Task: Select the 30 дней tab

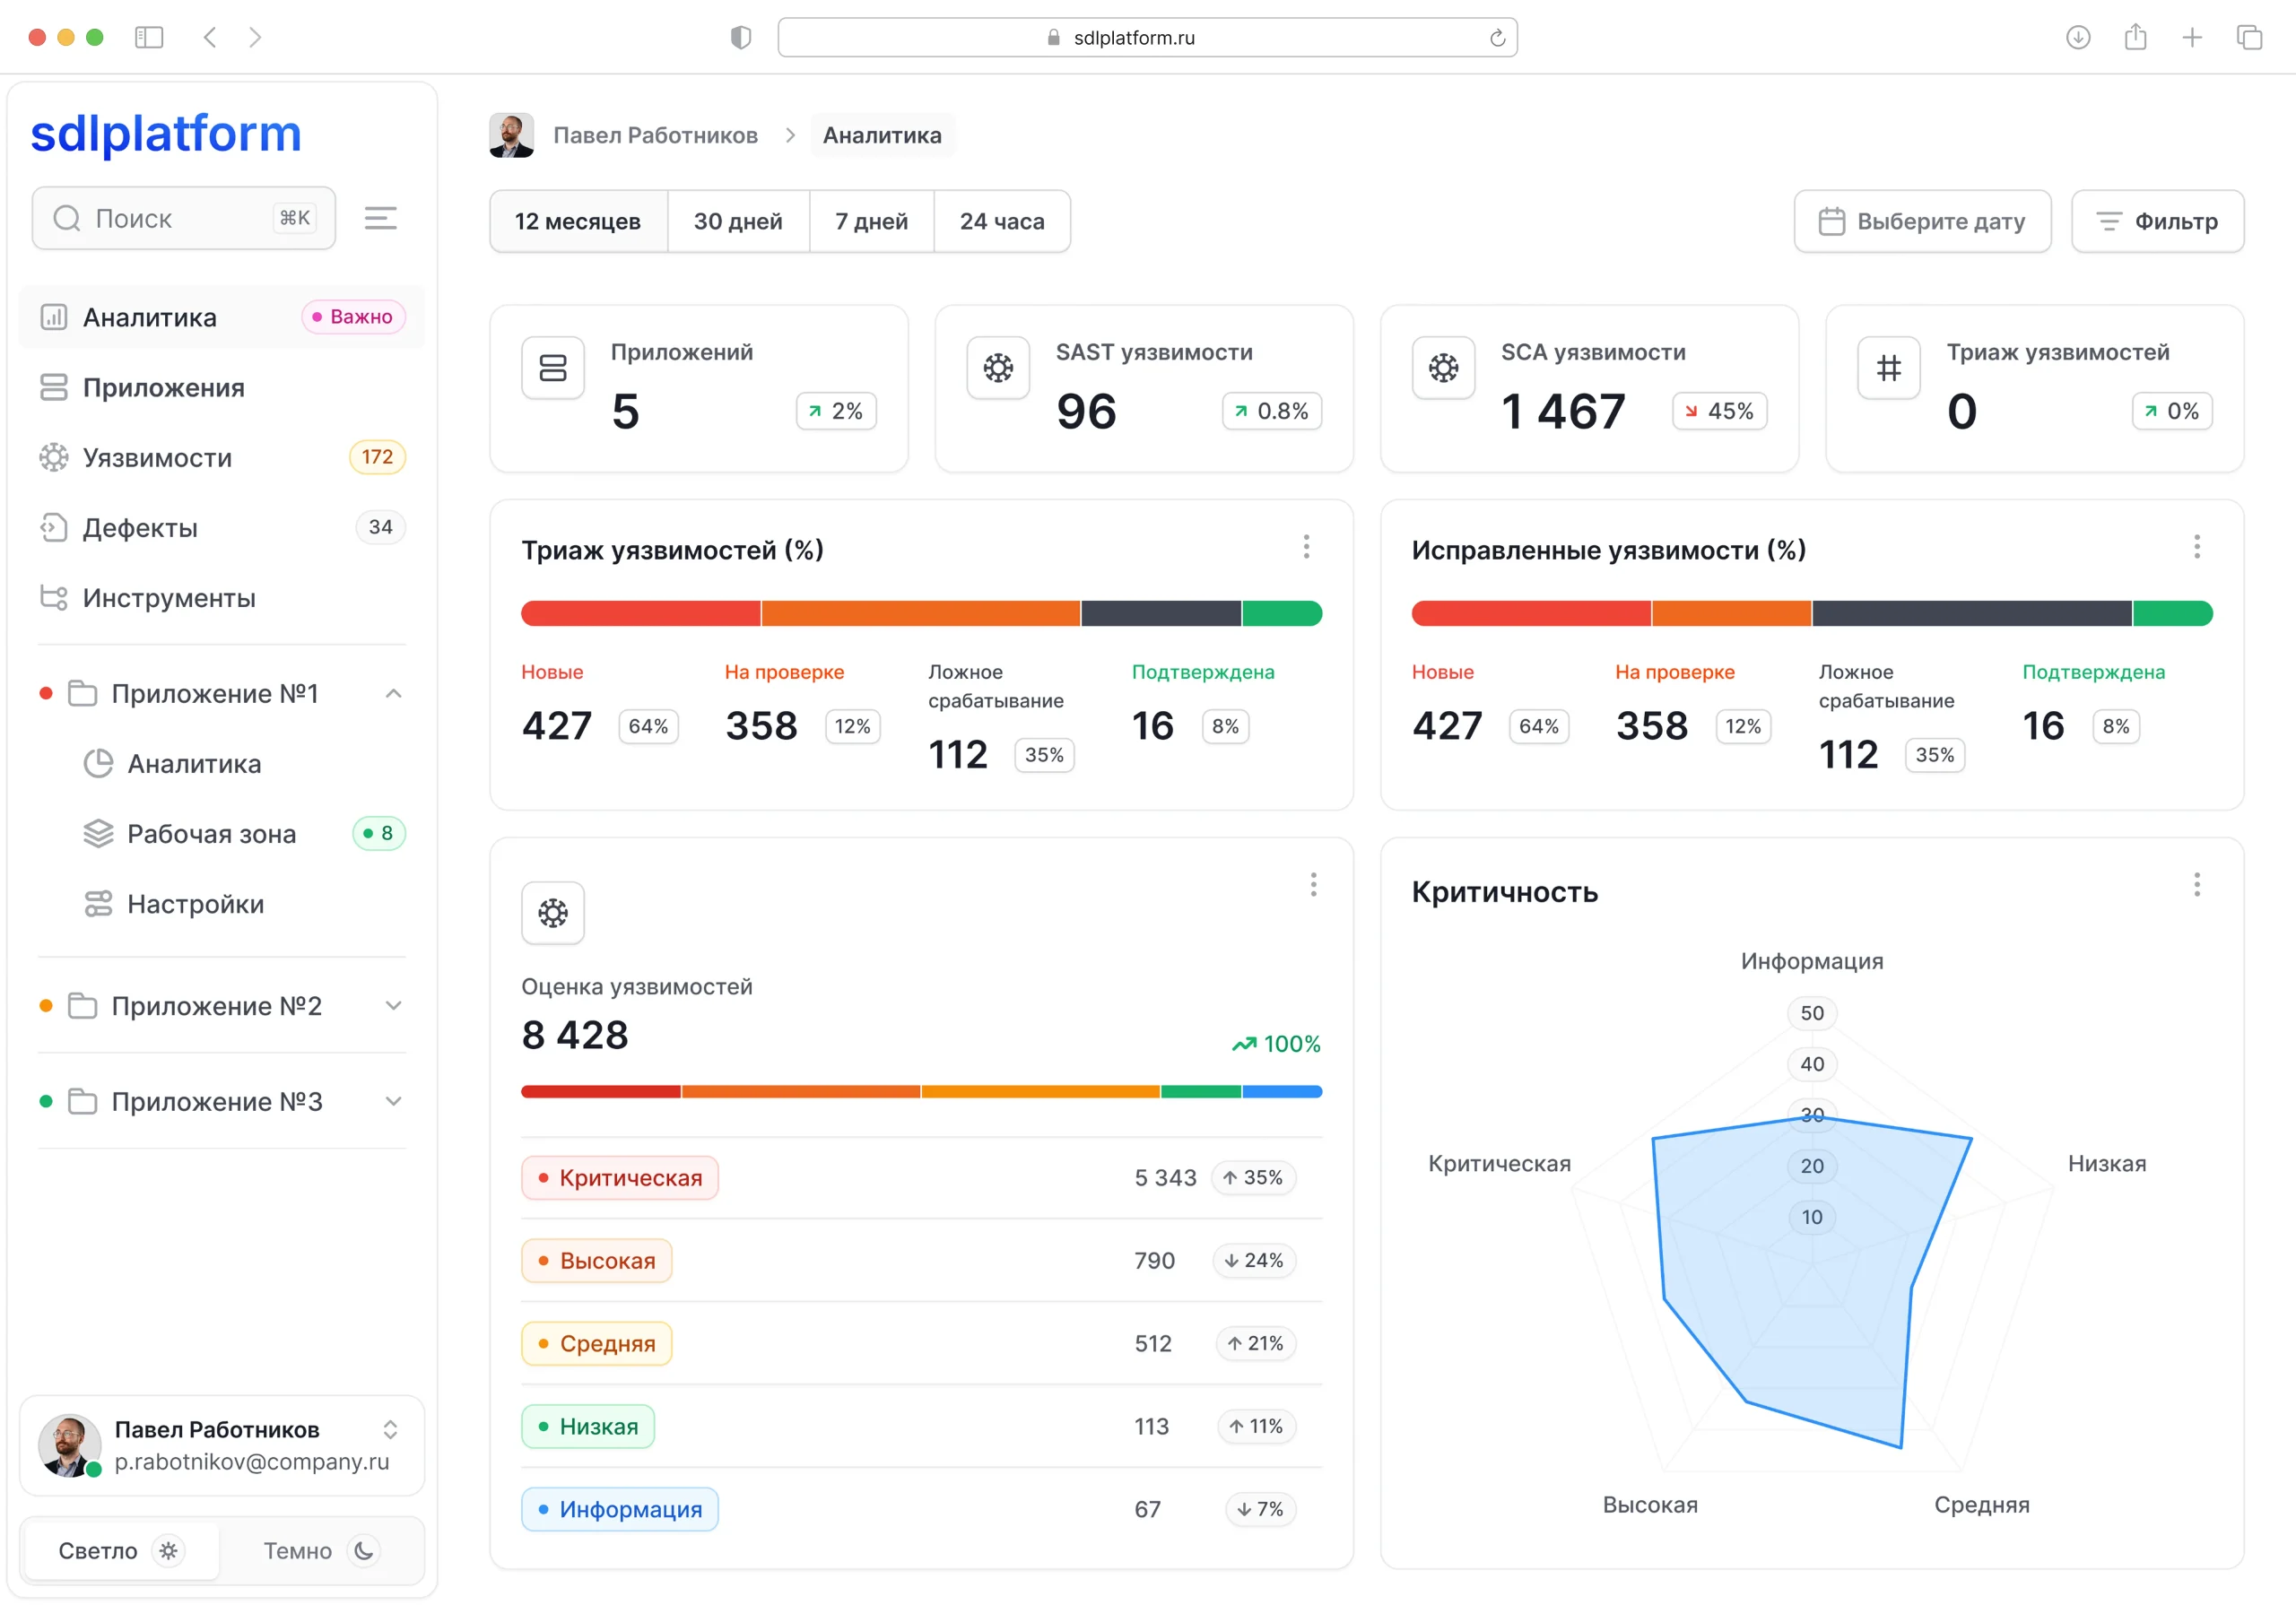Action: pyautogui.click(x=737, y=221)
